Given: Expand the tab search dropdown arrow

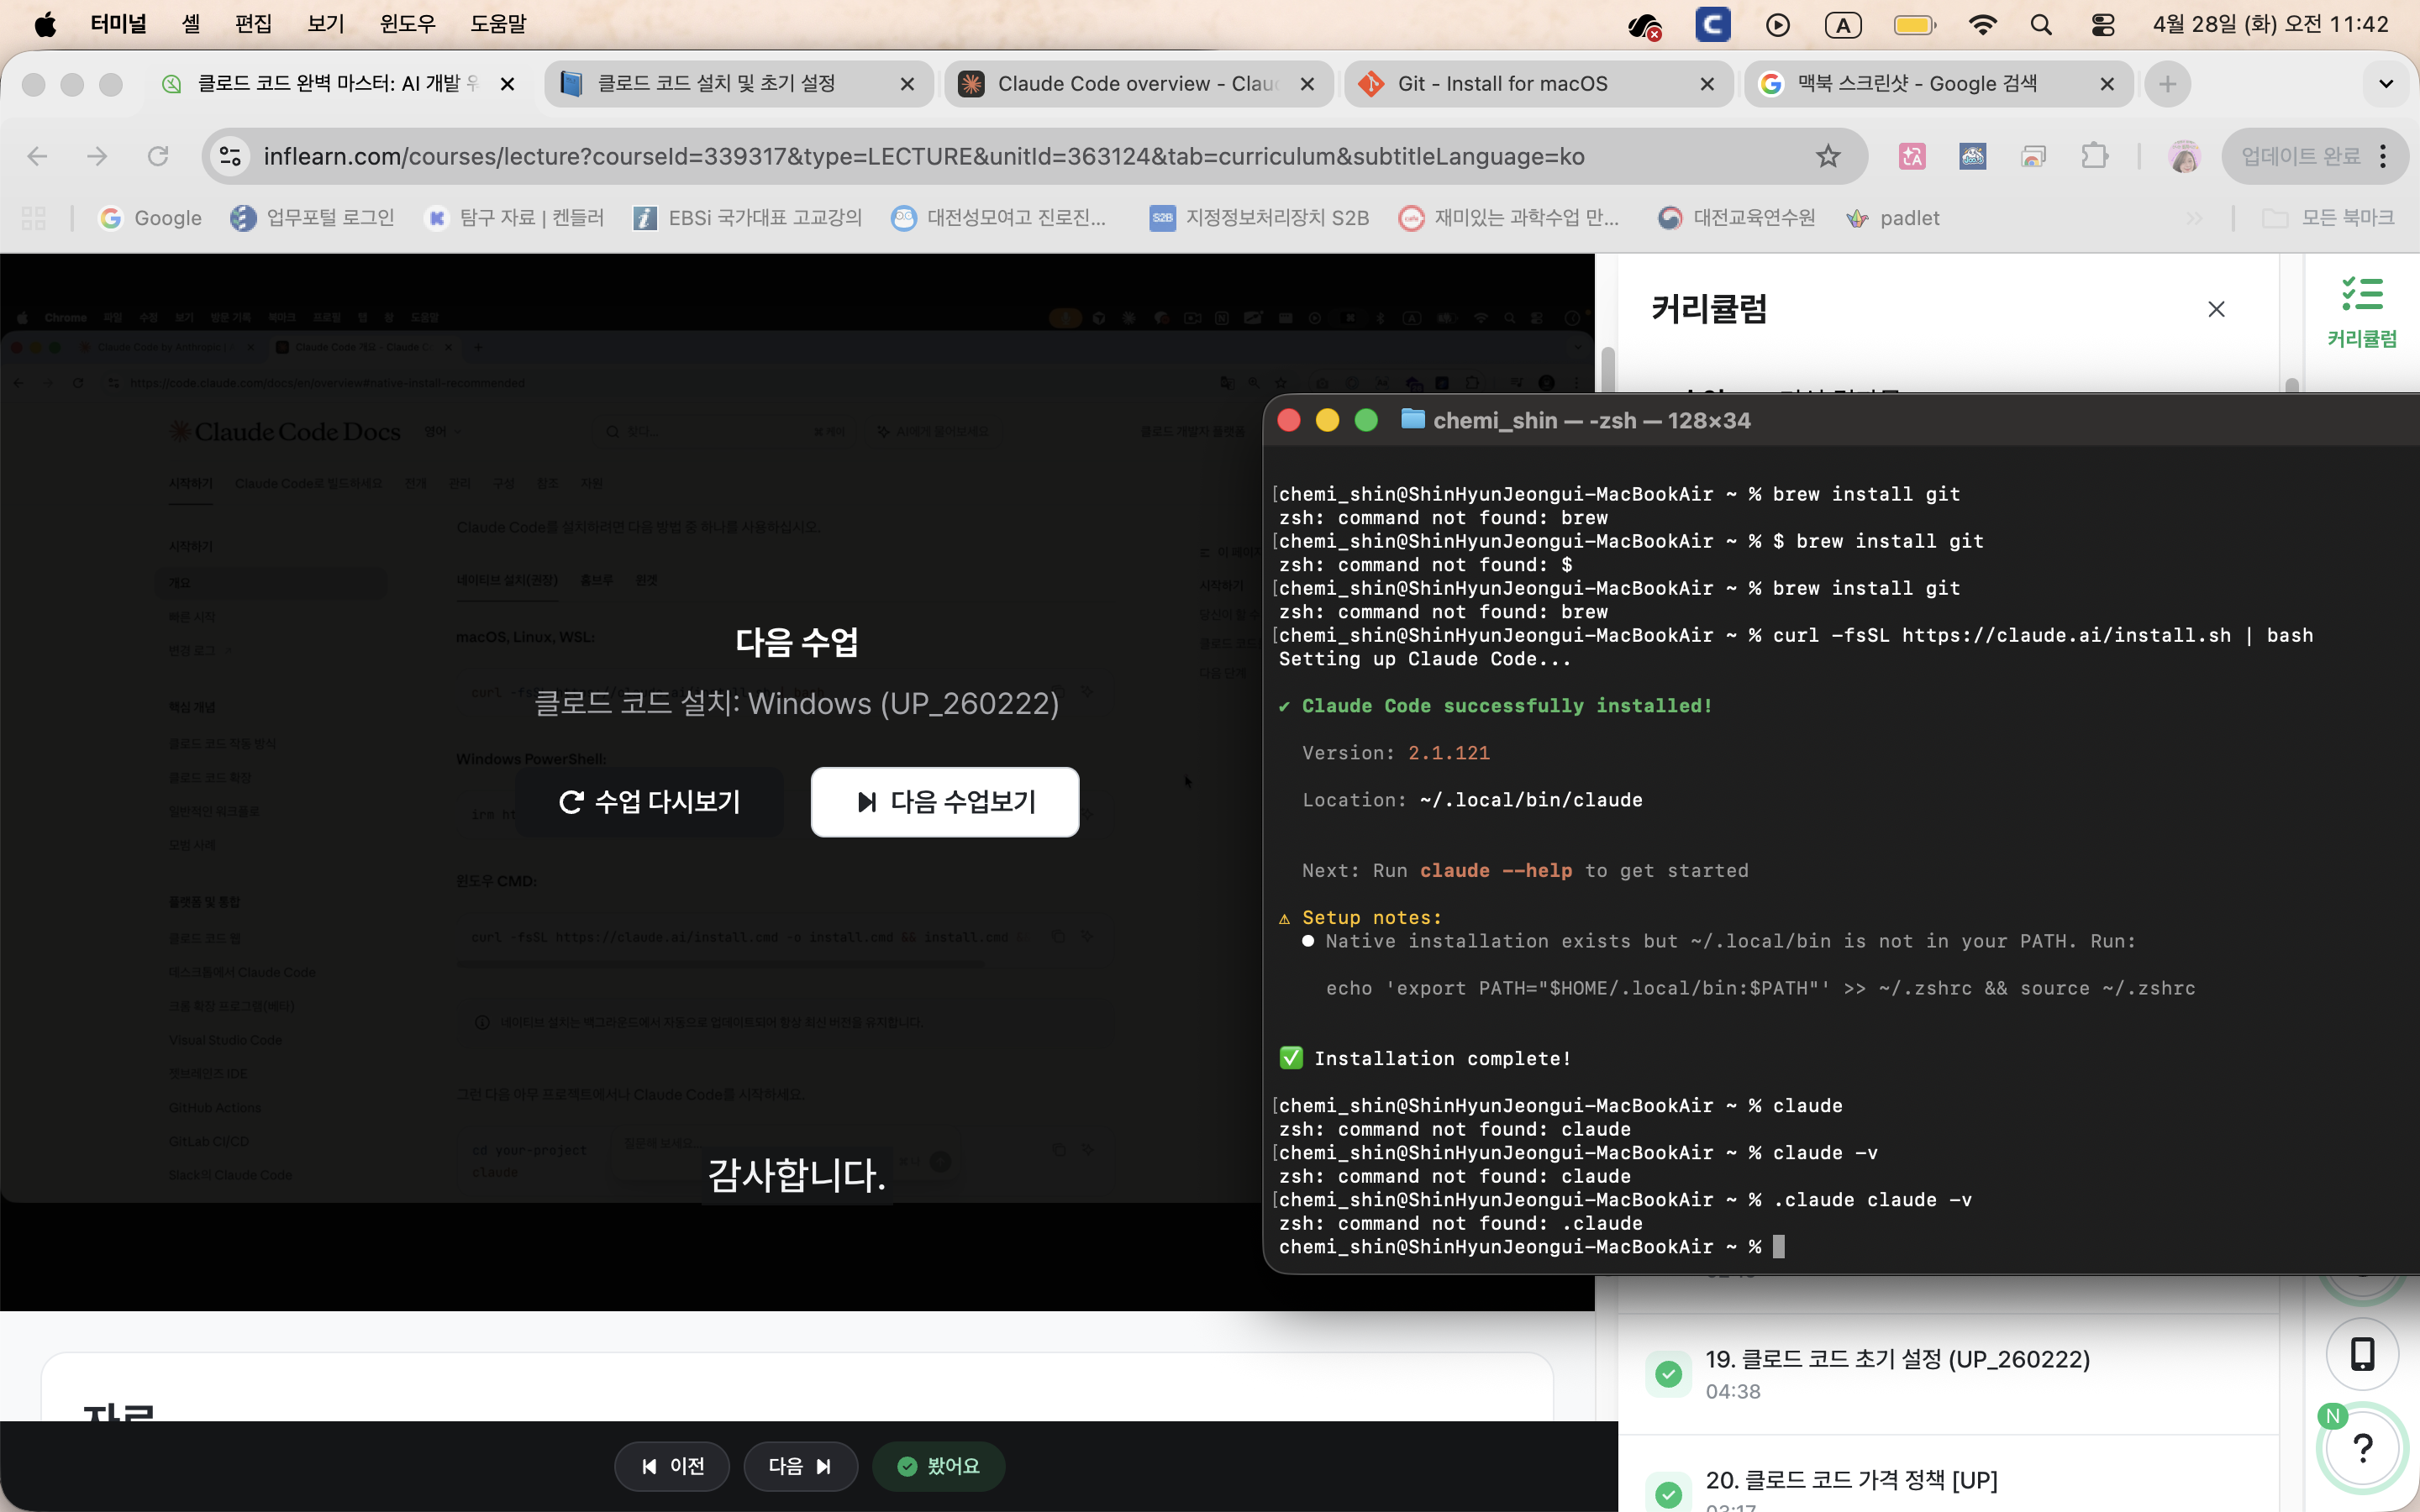Looking at the screenshot, I should coord(2385,84).
